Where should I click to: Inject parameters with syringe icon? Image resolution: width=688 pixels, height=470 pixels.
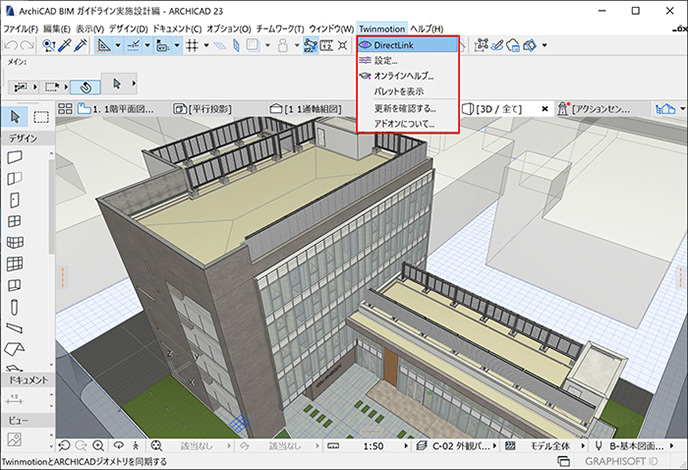point(81,45)
